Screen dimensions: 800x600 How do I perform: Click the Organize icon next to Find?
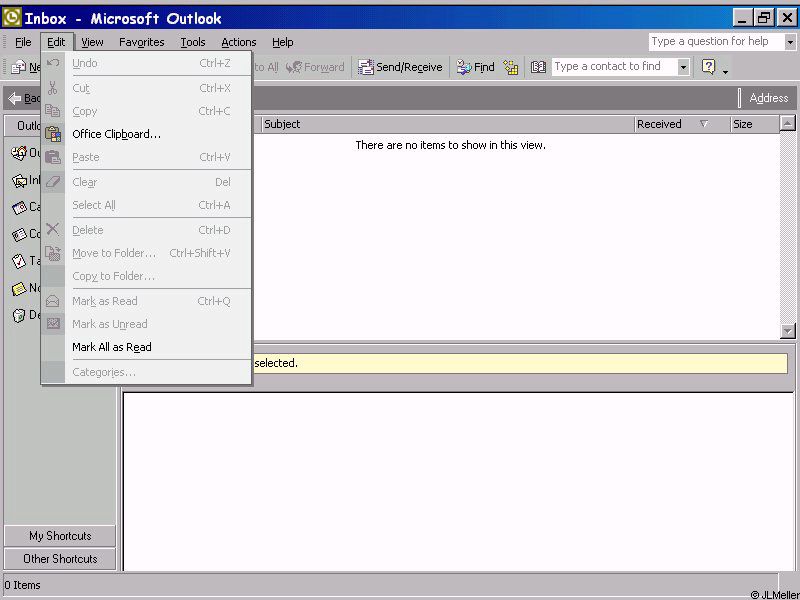click(x=511, y=67)
